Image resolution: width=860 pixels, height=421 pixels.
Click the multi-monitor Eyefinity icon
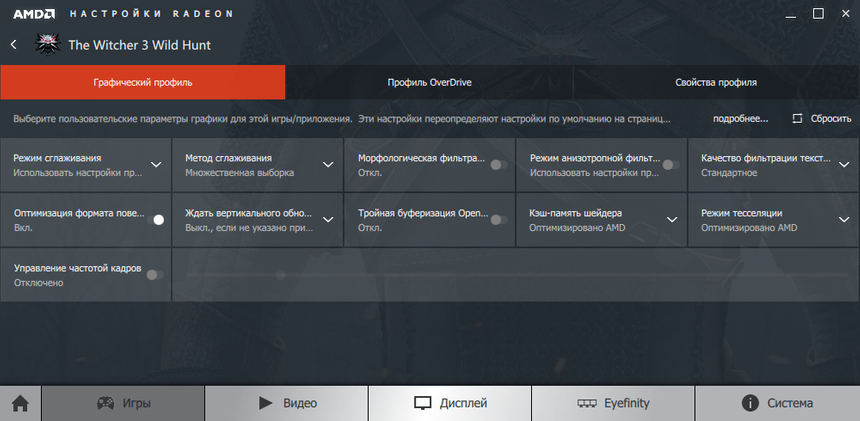pyautogui.click(x=587, y=403)
